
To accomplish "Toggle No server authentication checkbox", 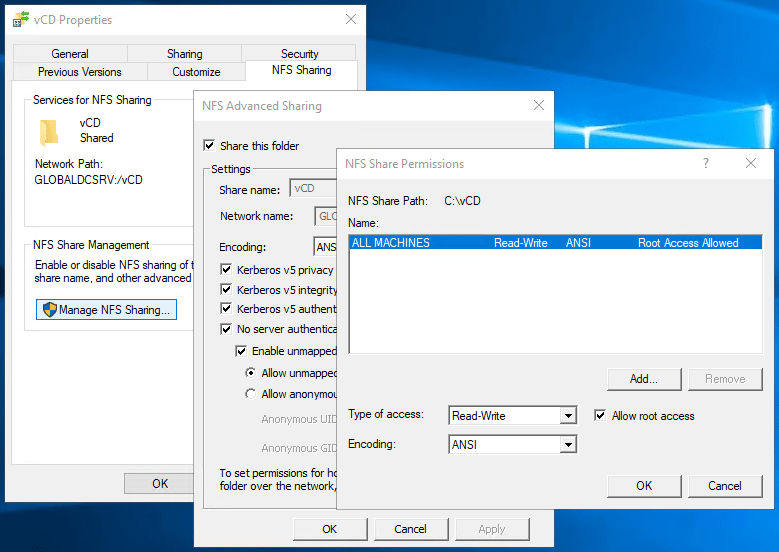I will tap(226, 329).
